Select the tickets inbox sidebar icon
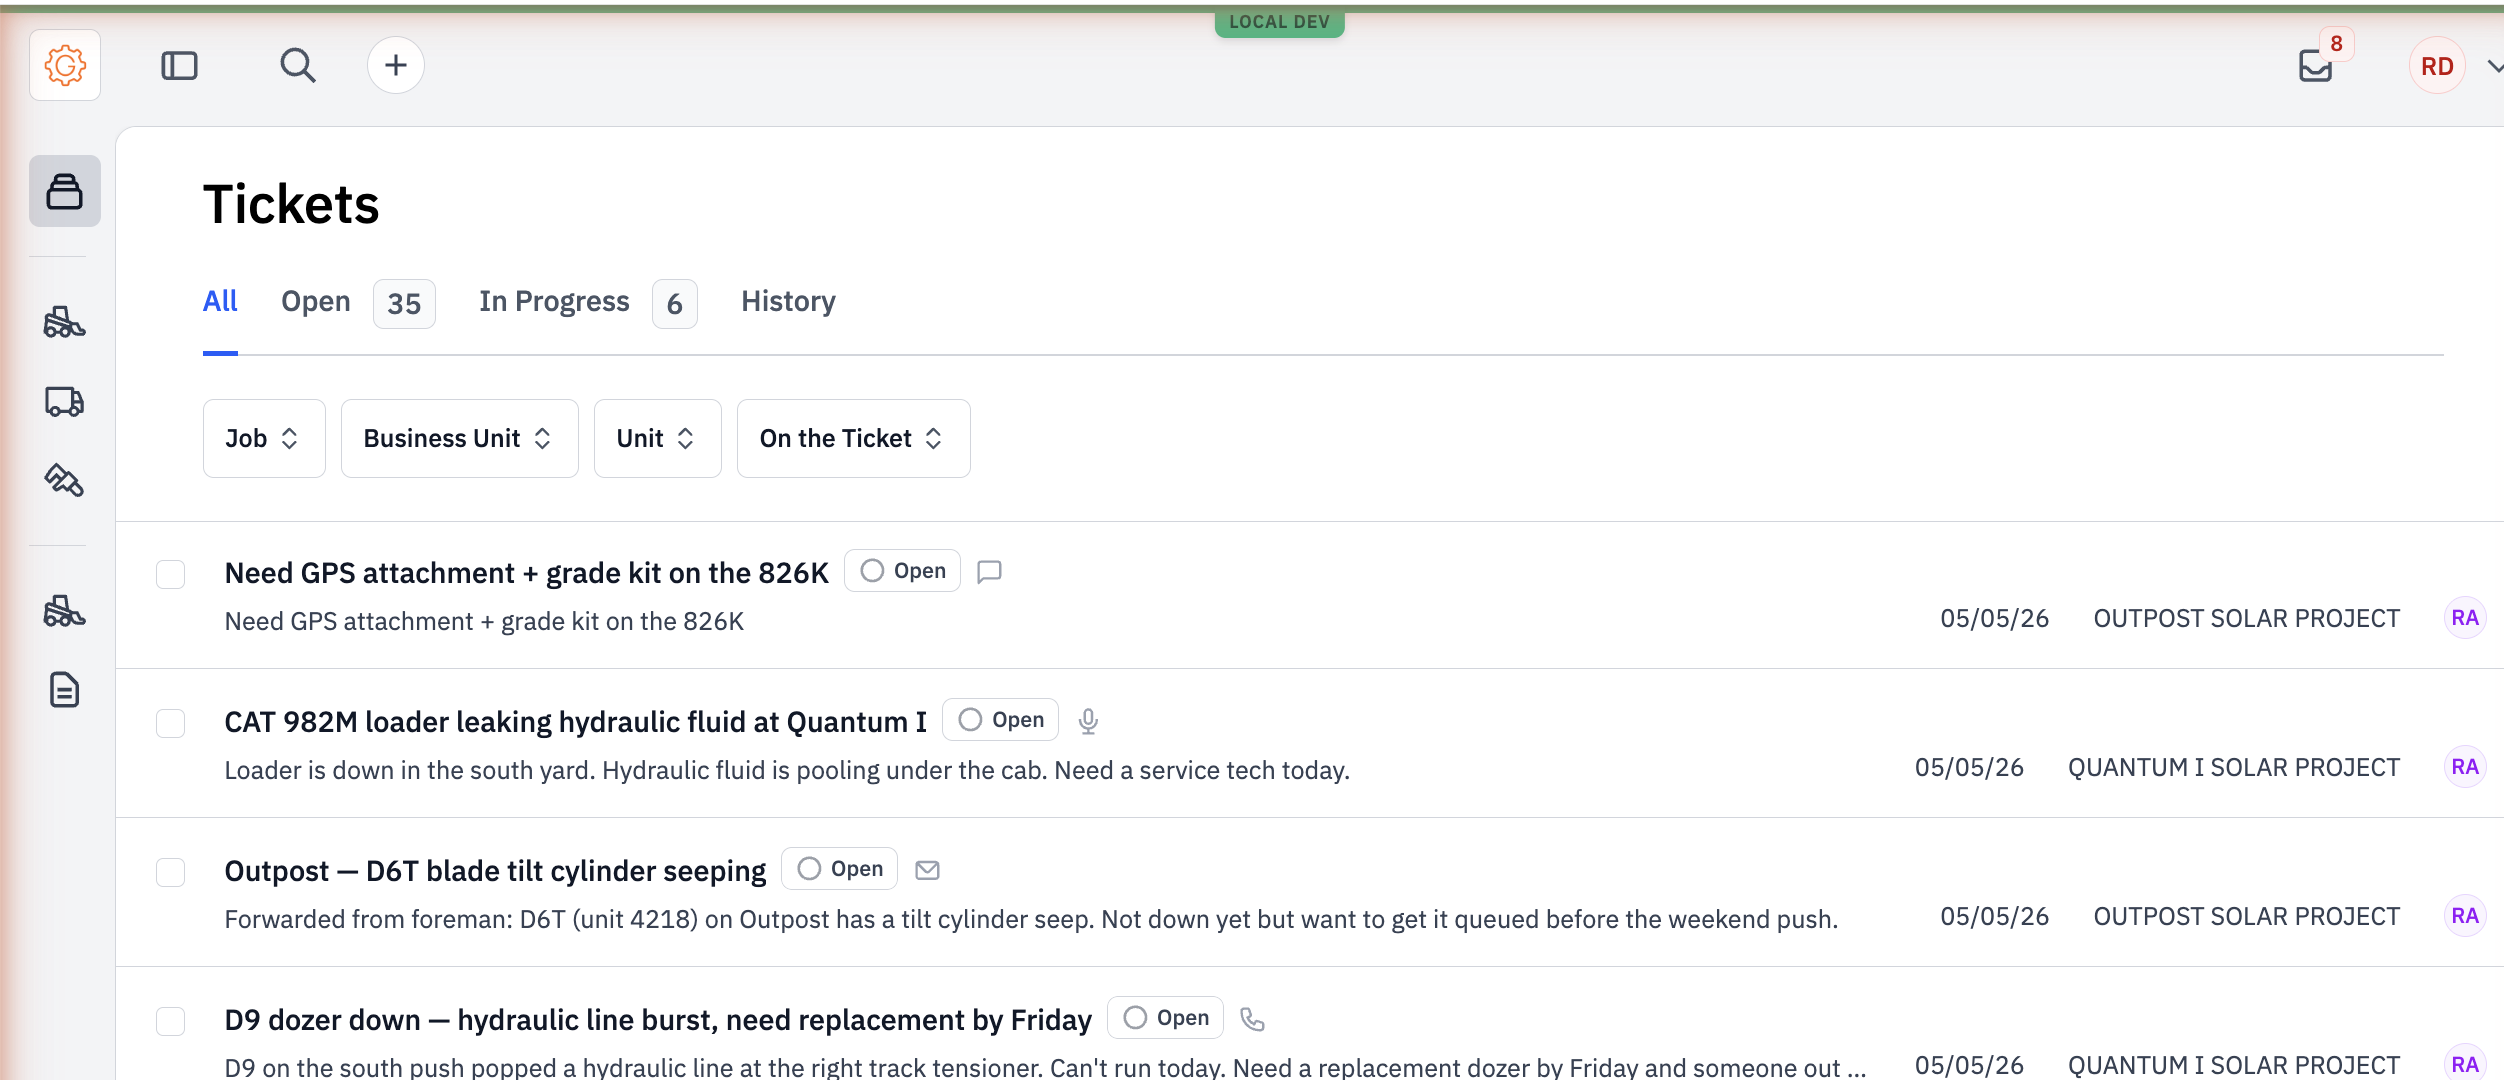 pos(65,191)
